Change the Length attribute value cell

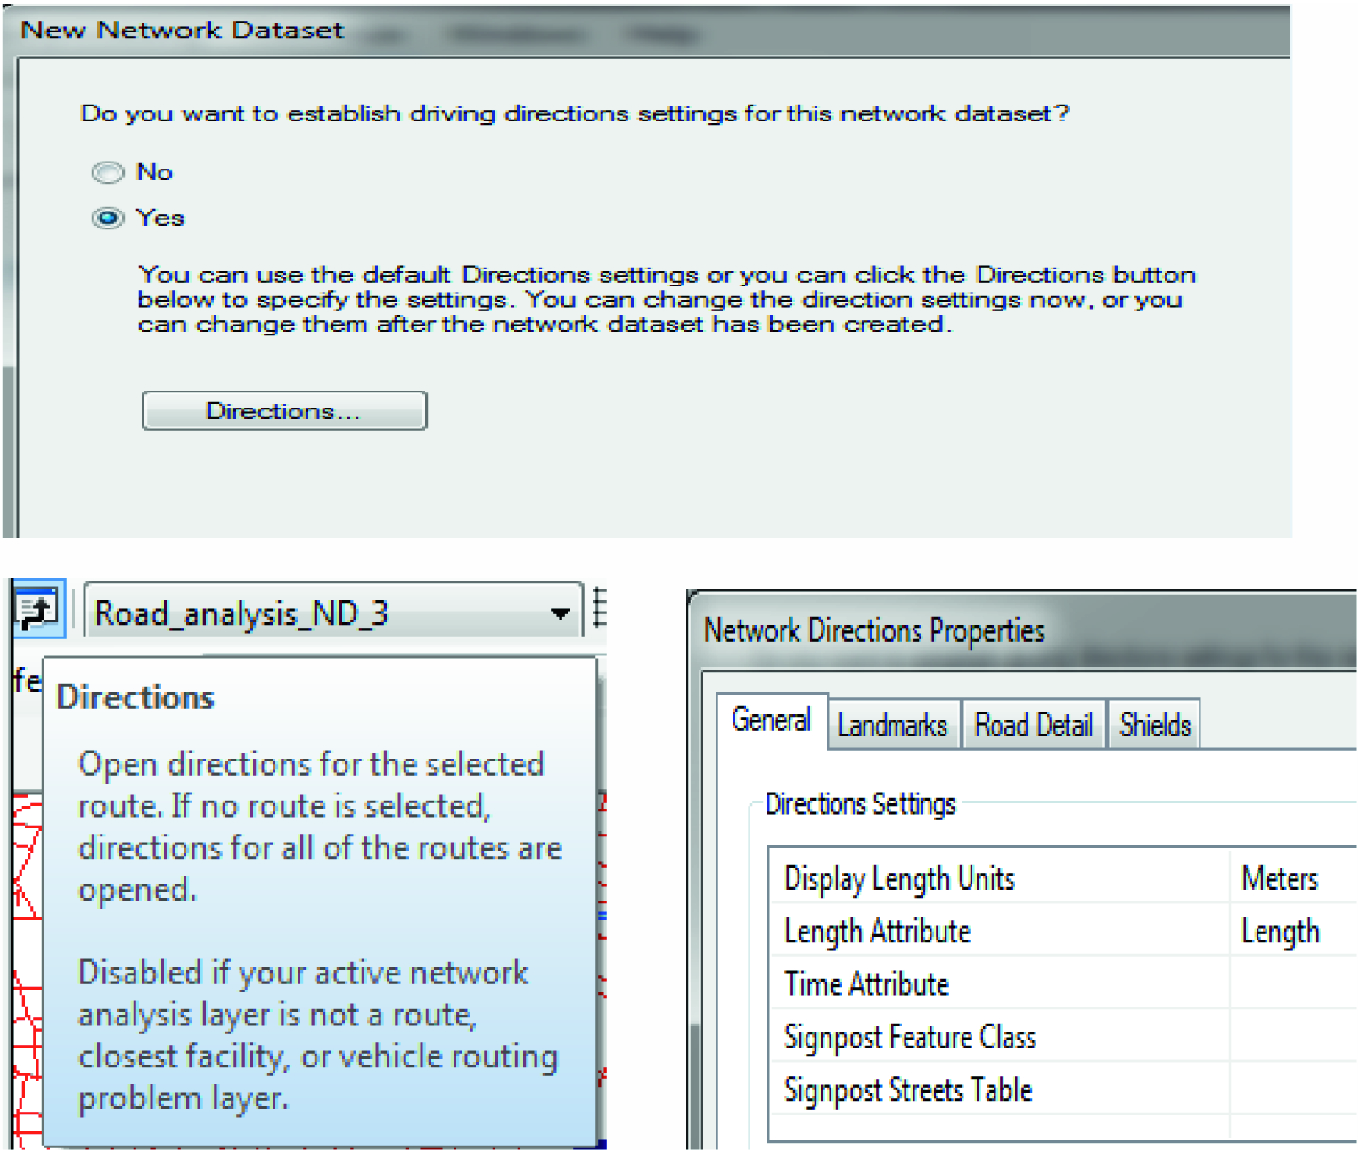tap(1292, 931)
